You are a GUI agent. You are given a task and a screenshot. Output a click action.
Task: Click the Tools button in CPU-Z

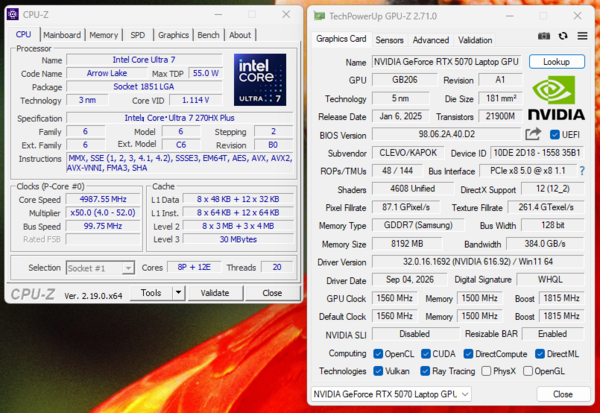tap(151, 293)
